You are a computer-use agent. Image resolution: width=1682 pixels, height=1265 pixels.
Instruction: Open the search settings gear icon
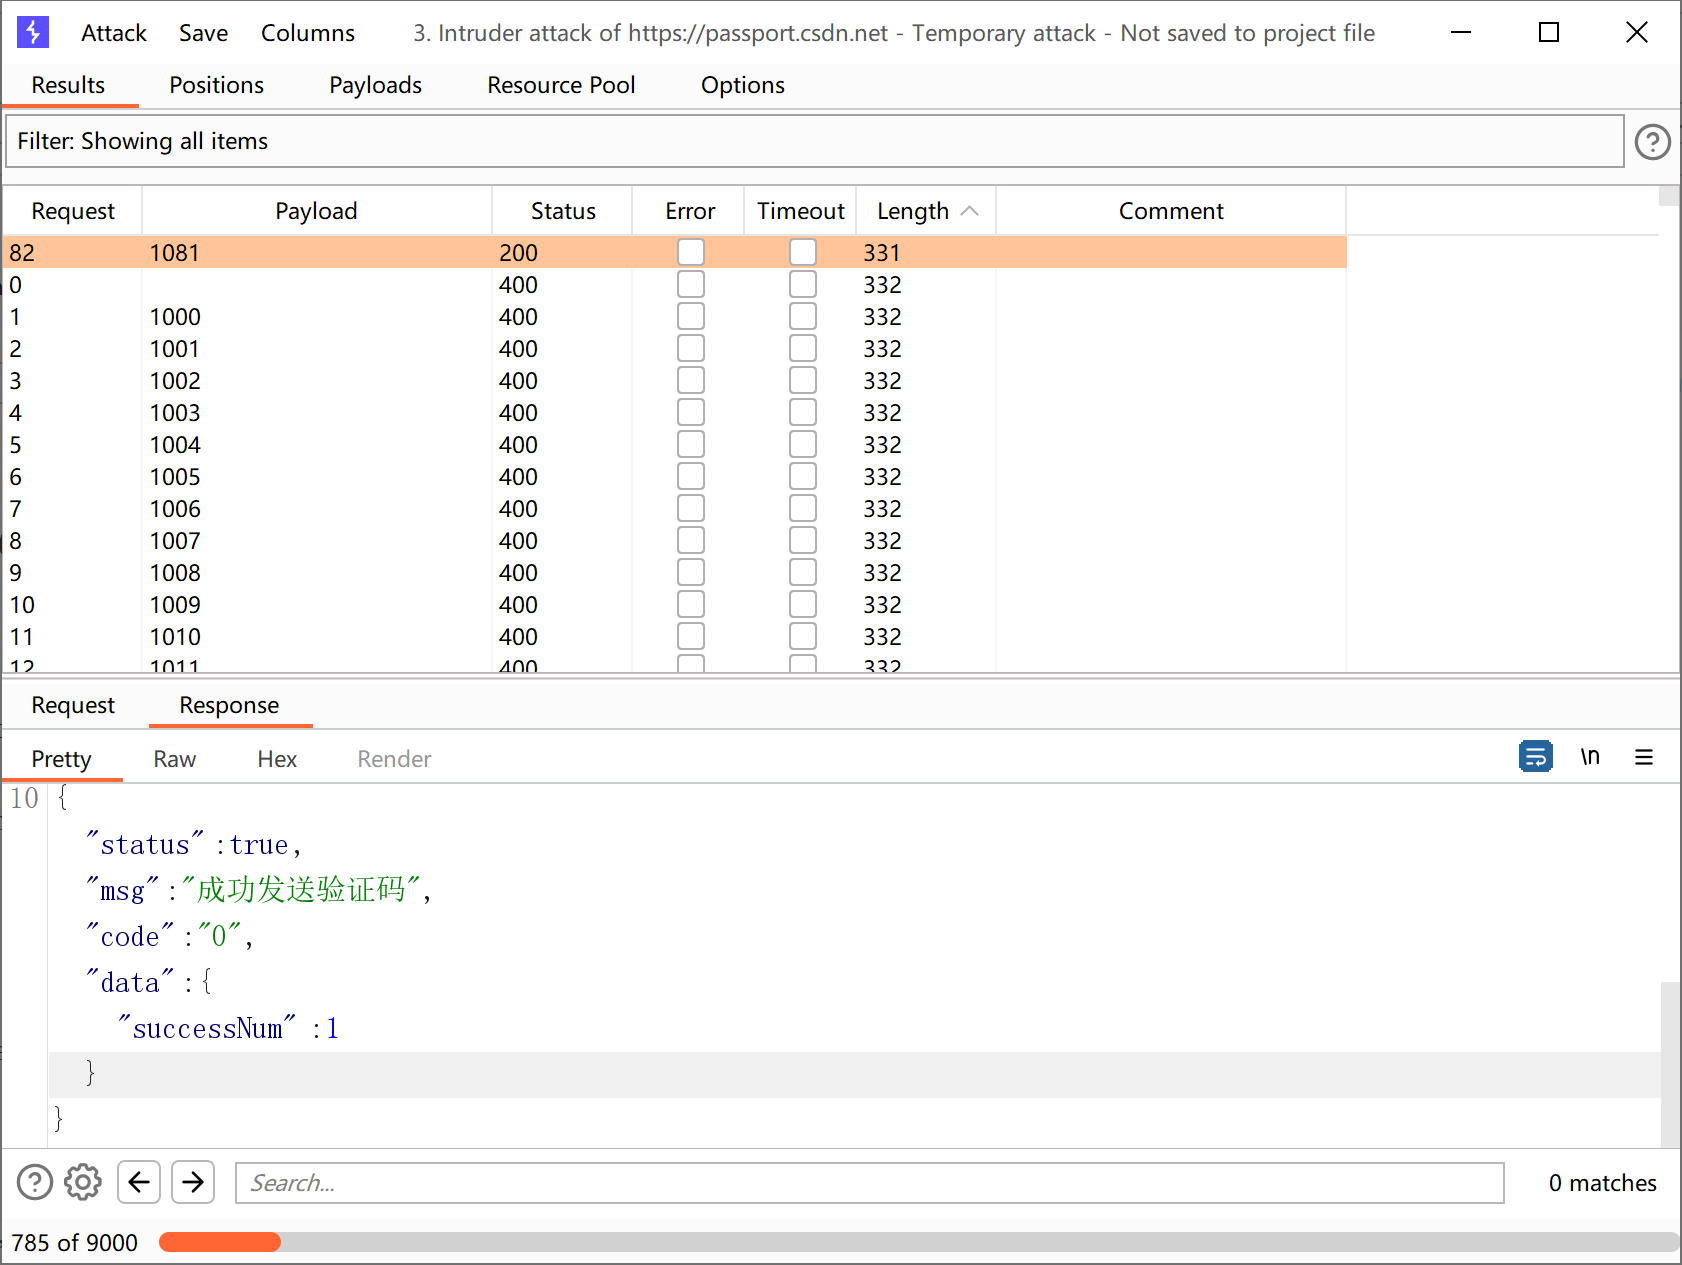83,1182
